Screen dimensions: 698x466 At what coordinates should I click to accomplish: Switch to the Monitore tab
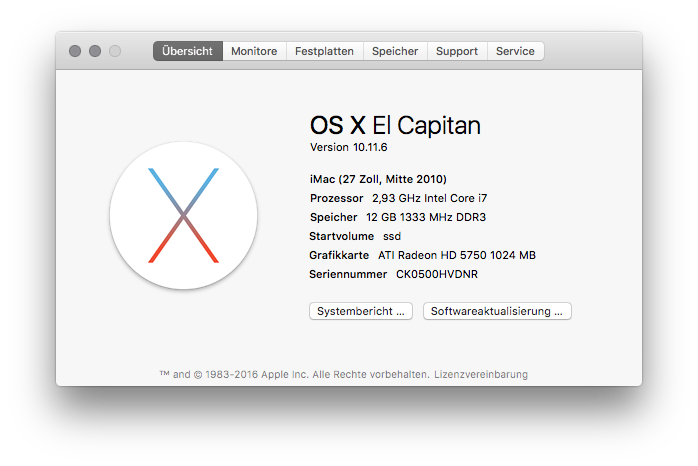coord(254,51)
